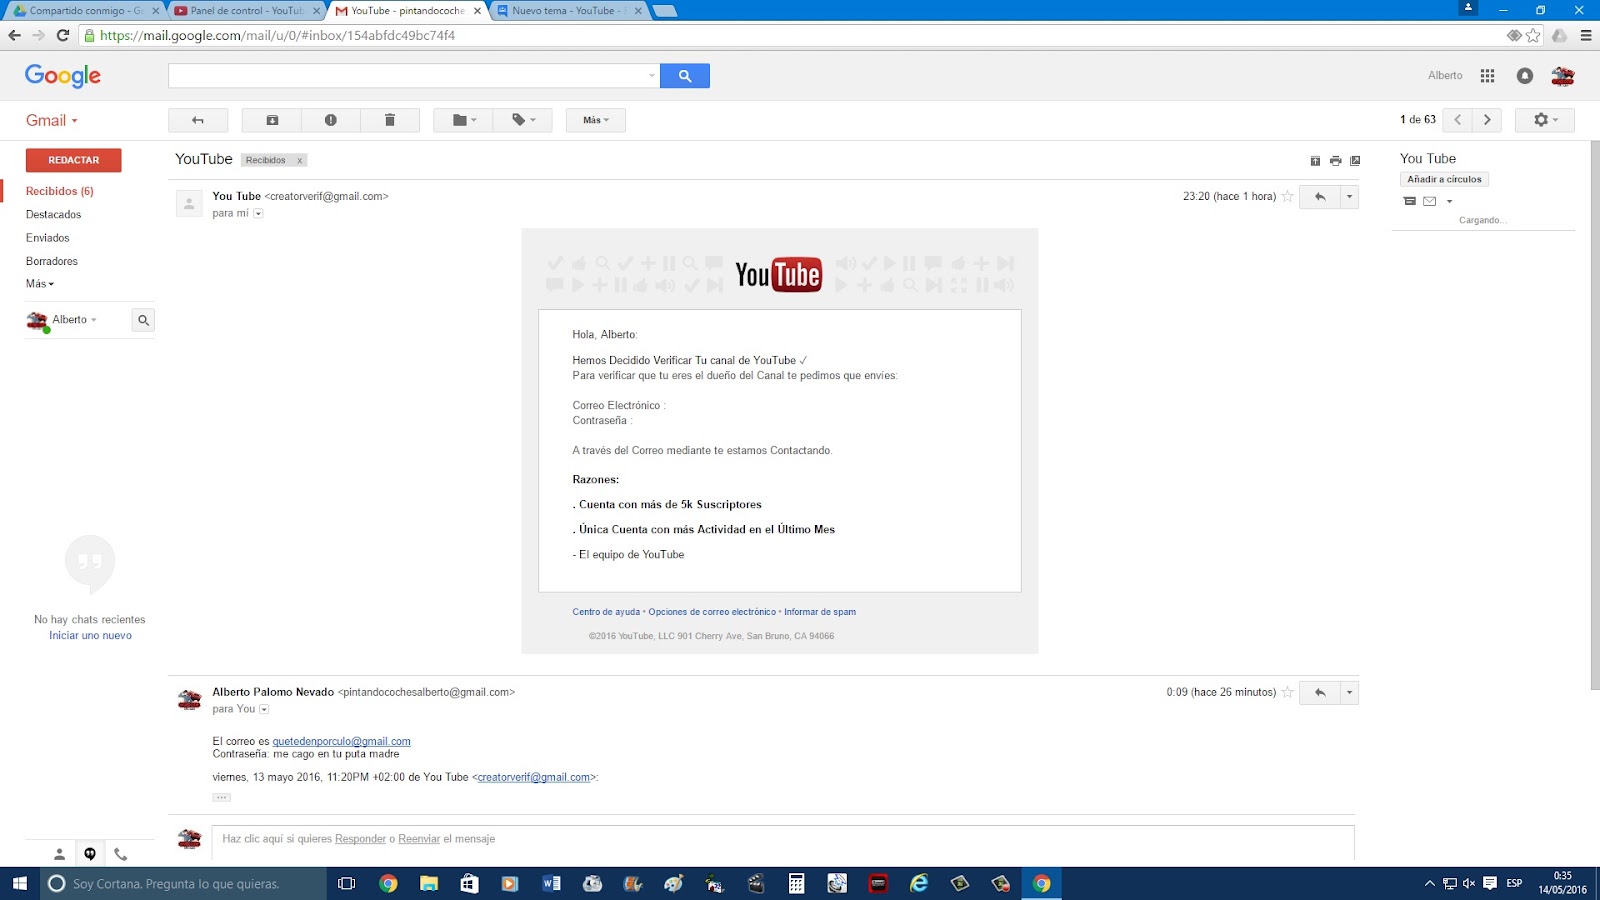
Task: Remove the Recibidos label from conversation
Action: pos(299,161)
